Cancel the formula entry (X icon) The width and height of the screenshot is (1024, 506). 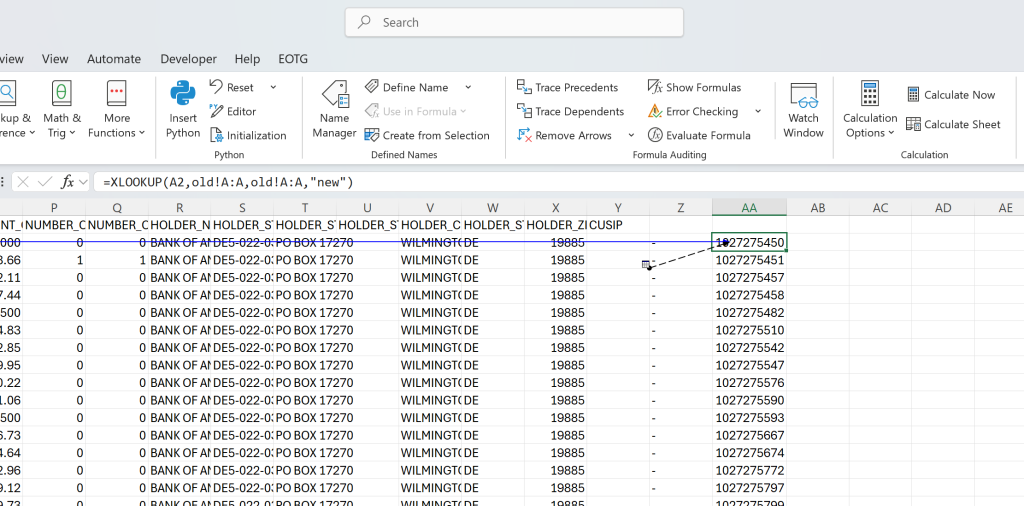click(x=23, y=182)
